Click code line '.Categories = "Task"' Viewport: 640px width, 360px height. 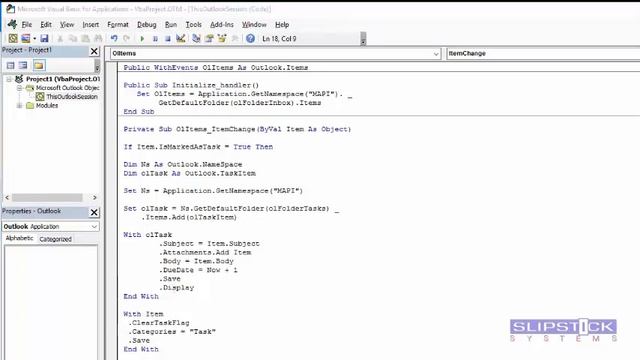point(172,332)
